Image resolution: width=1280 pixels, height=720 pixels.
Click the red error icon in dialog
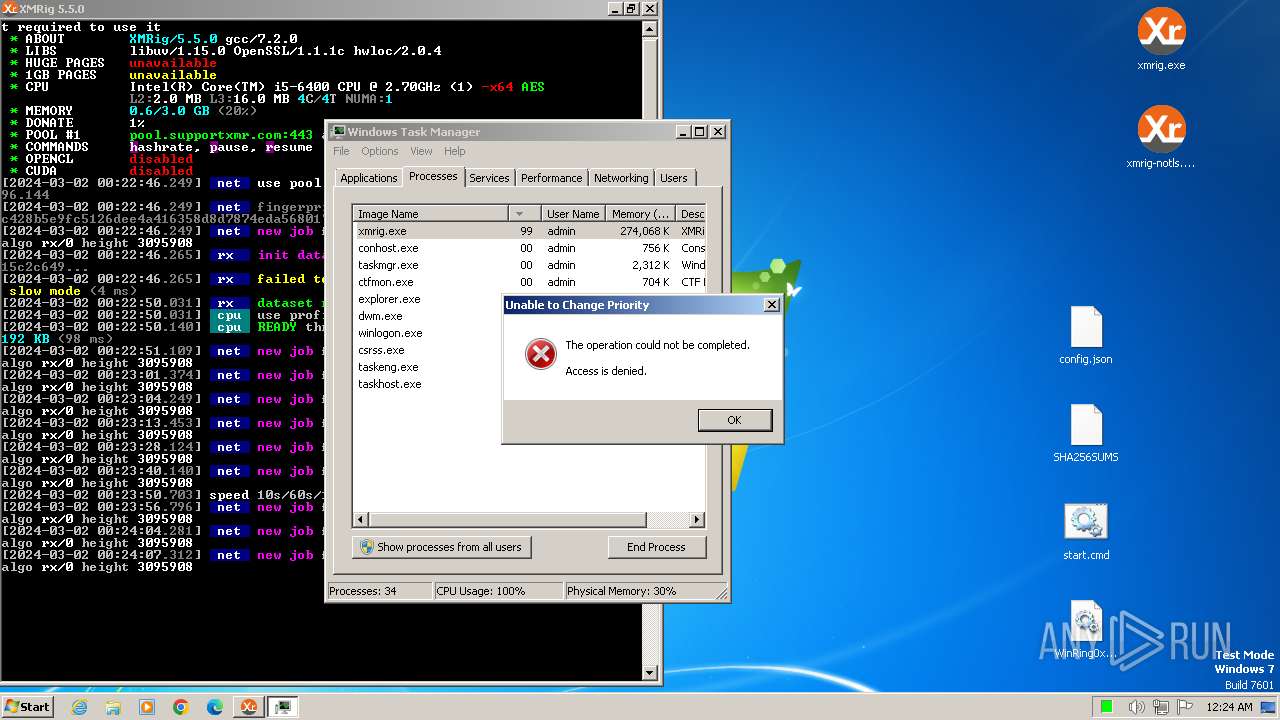[540, 354]
